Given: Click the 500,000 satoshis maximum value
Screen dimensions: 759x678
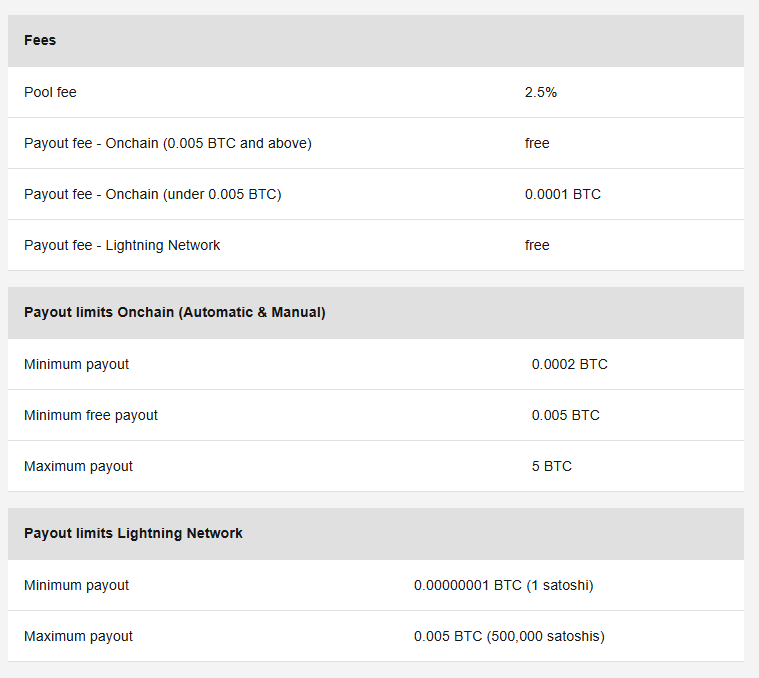Looking at the screenshot, I should [x=509, y=636].
